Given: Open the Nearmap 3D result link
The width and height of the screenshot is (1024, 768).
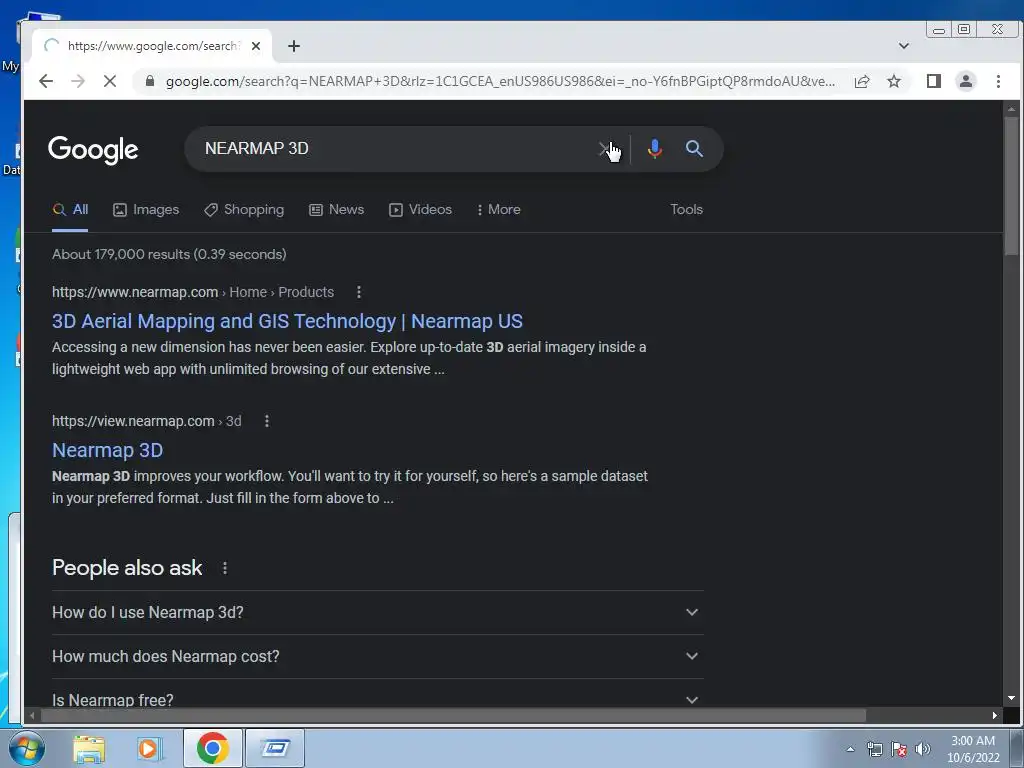Looking at the screenshot, I should (x=107, y=451).
